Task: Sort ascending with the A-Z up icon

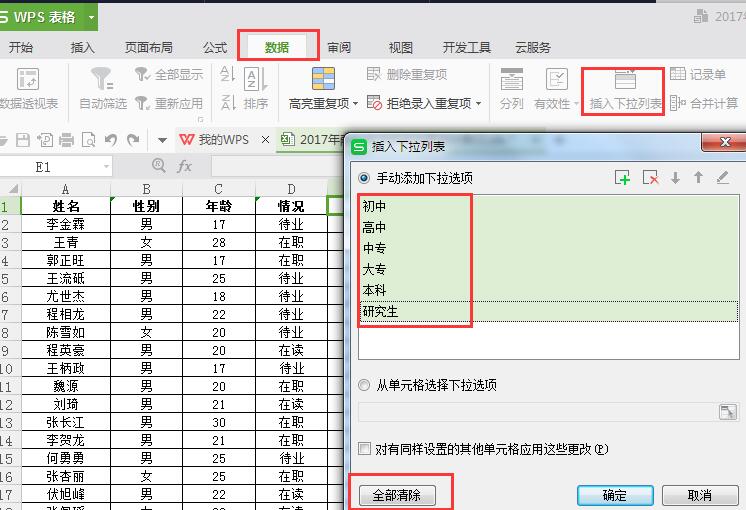Action: pos(227,74)
